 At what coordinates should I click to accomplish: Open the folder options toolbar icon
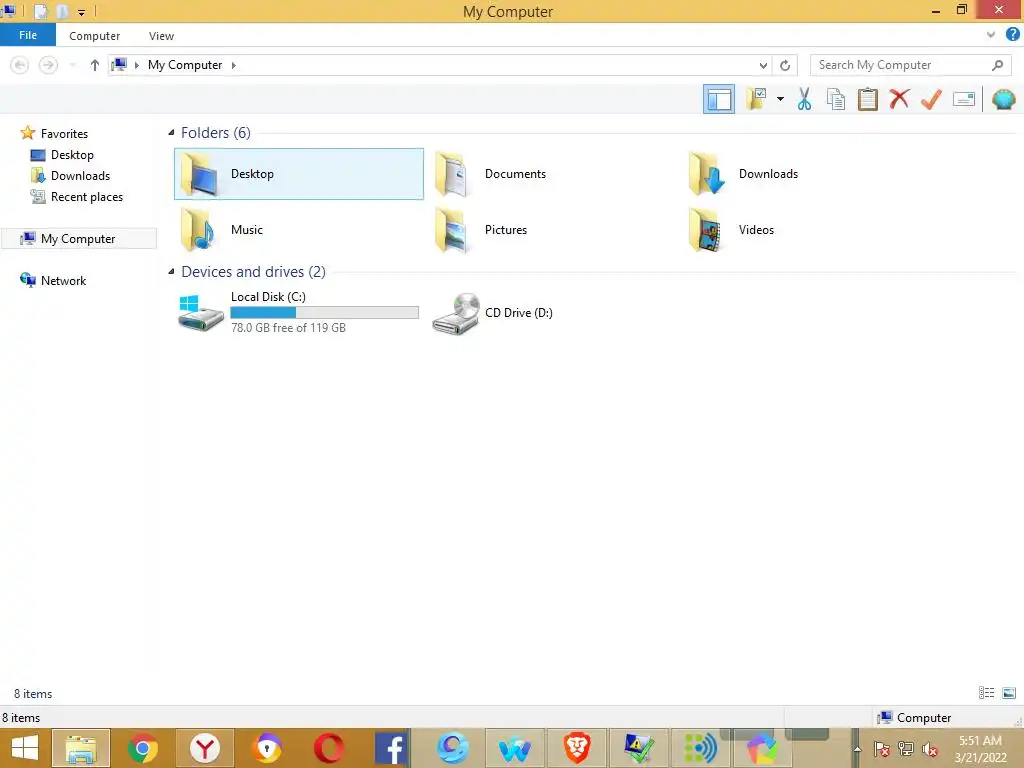(x=756, y=99)
